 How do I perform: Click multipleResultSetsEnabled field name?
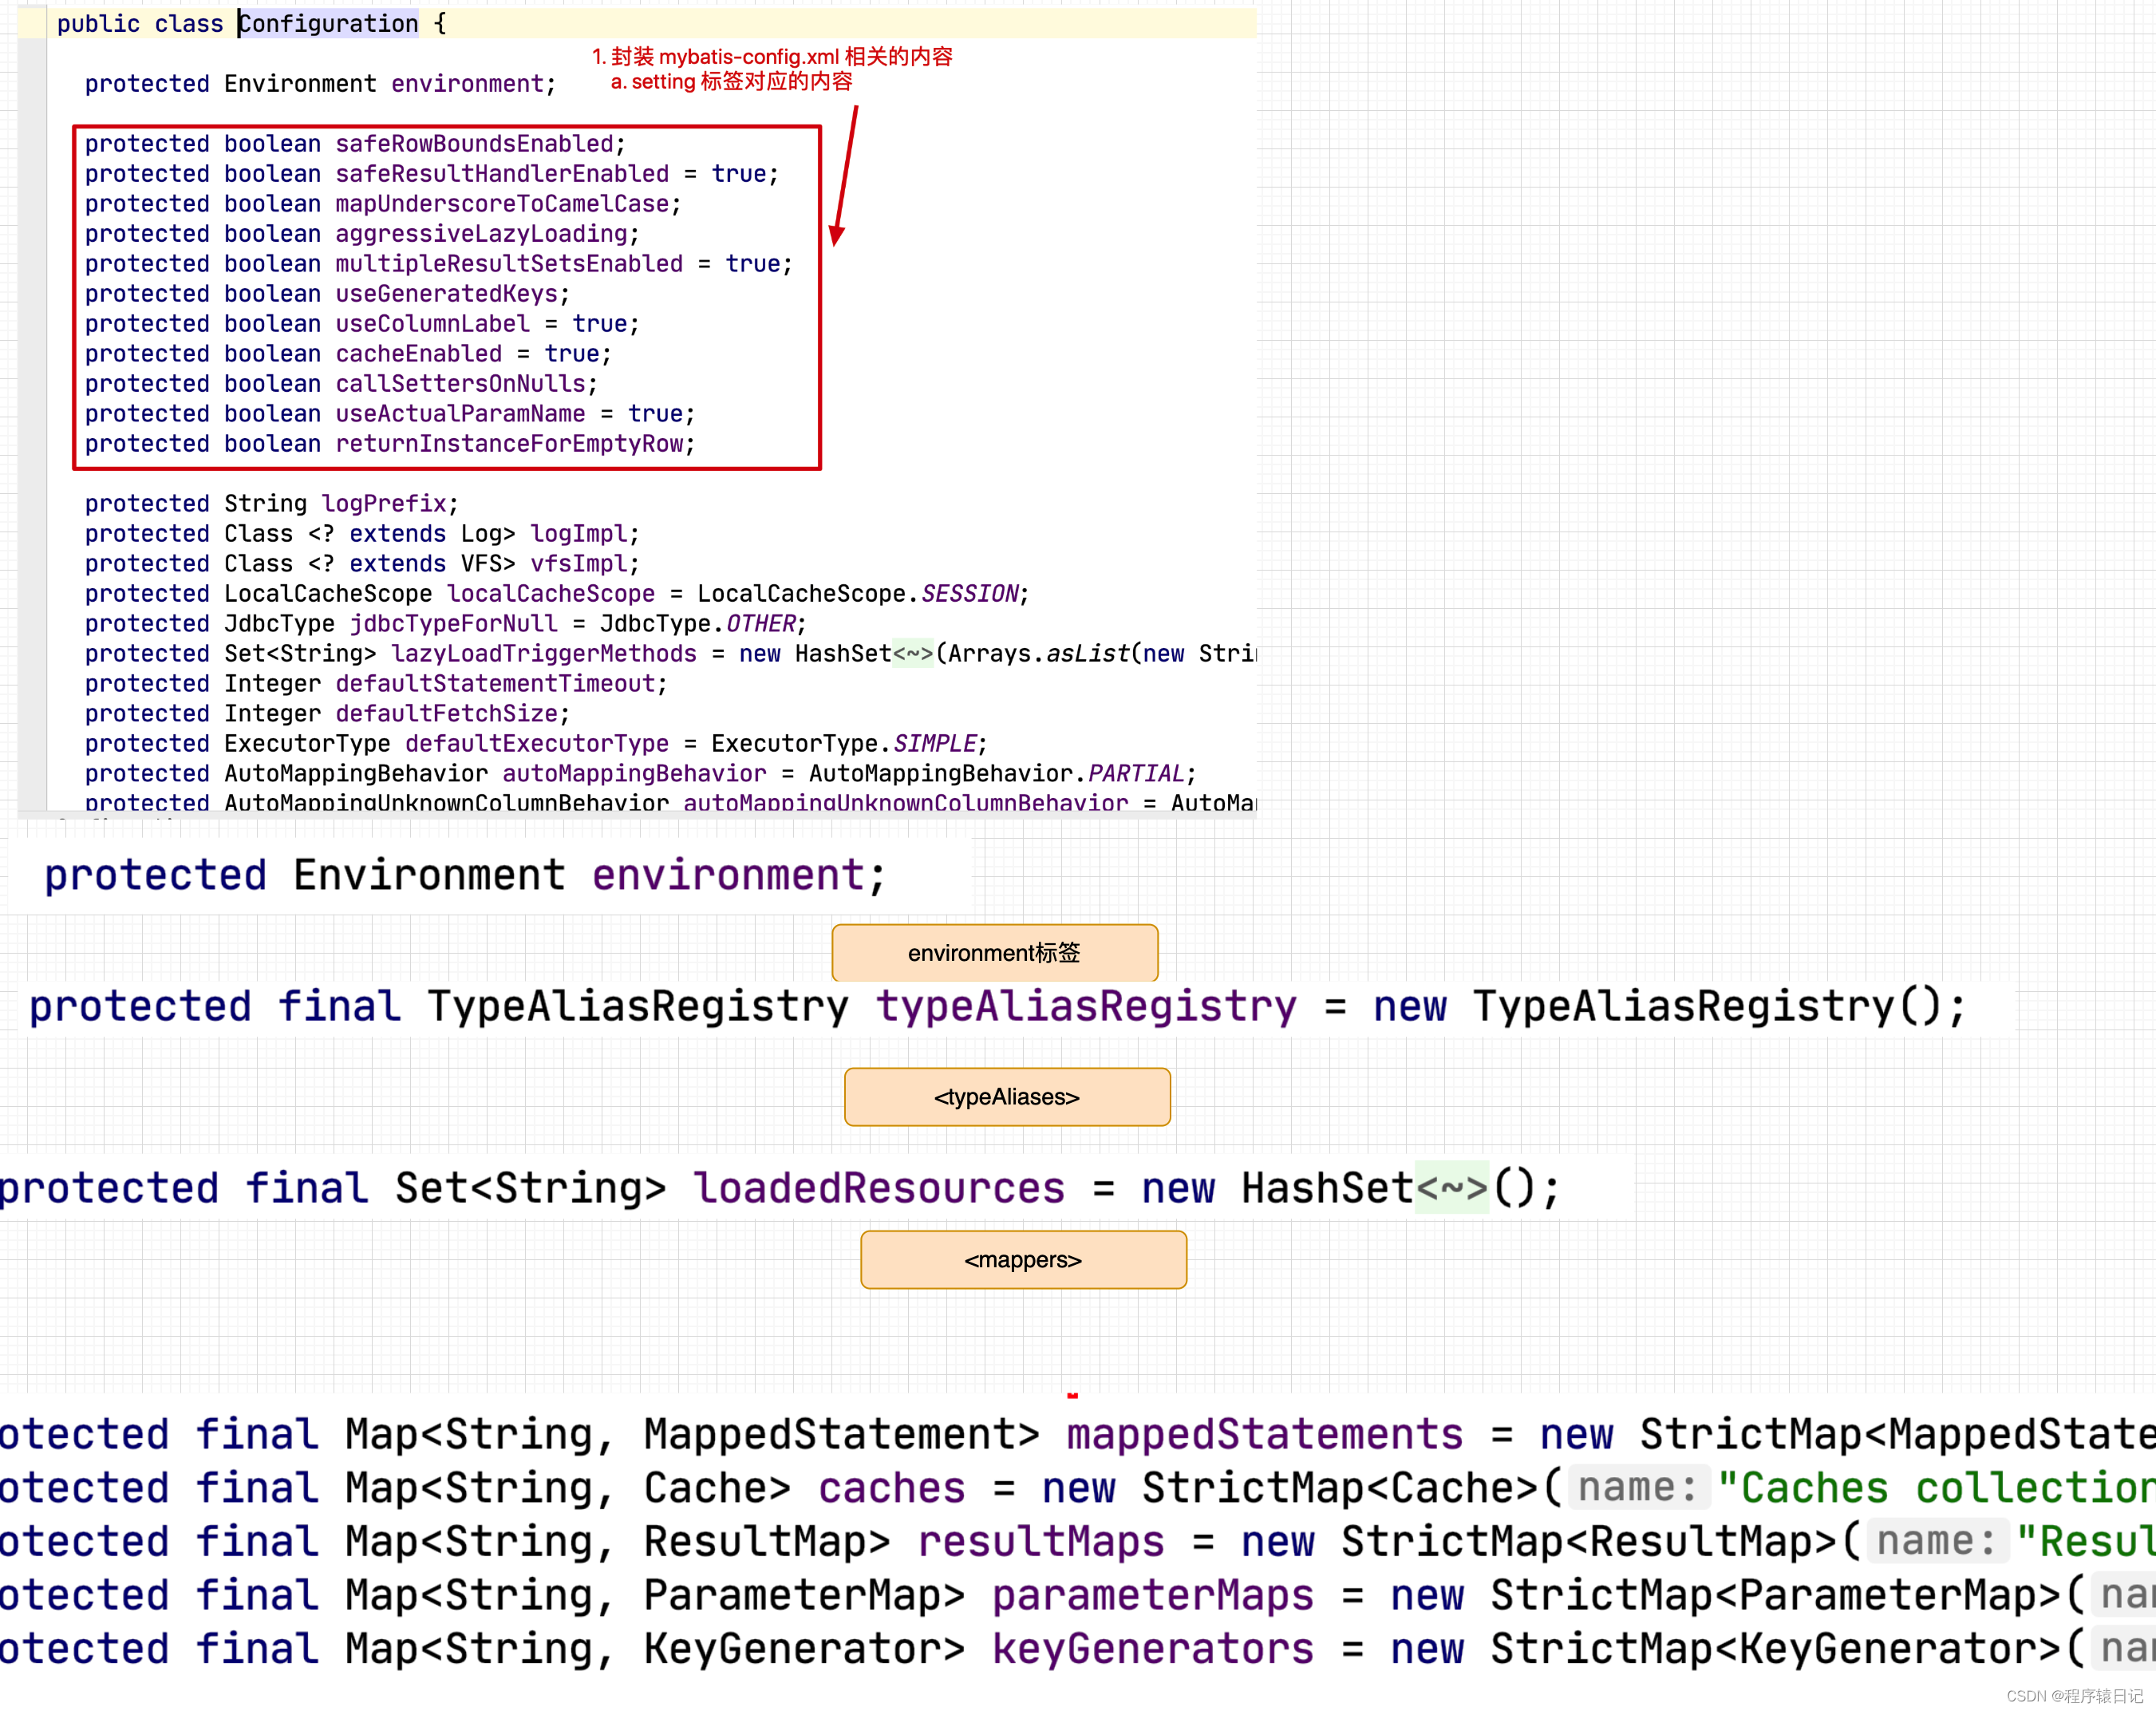[x=509, y=263]
